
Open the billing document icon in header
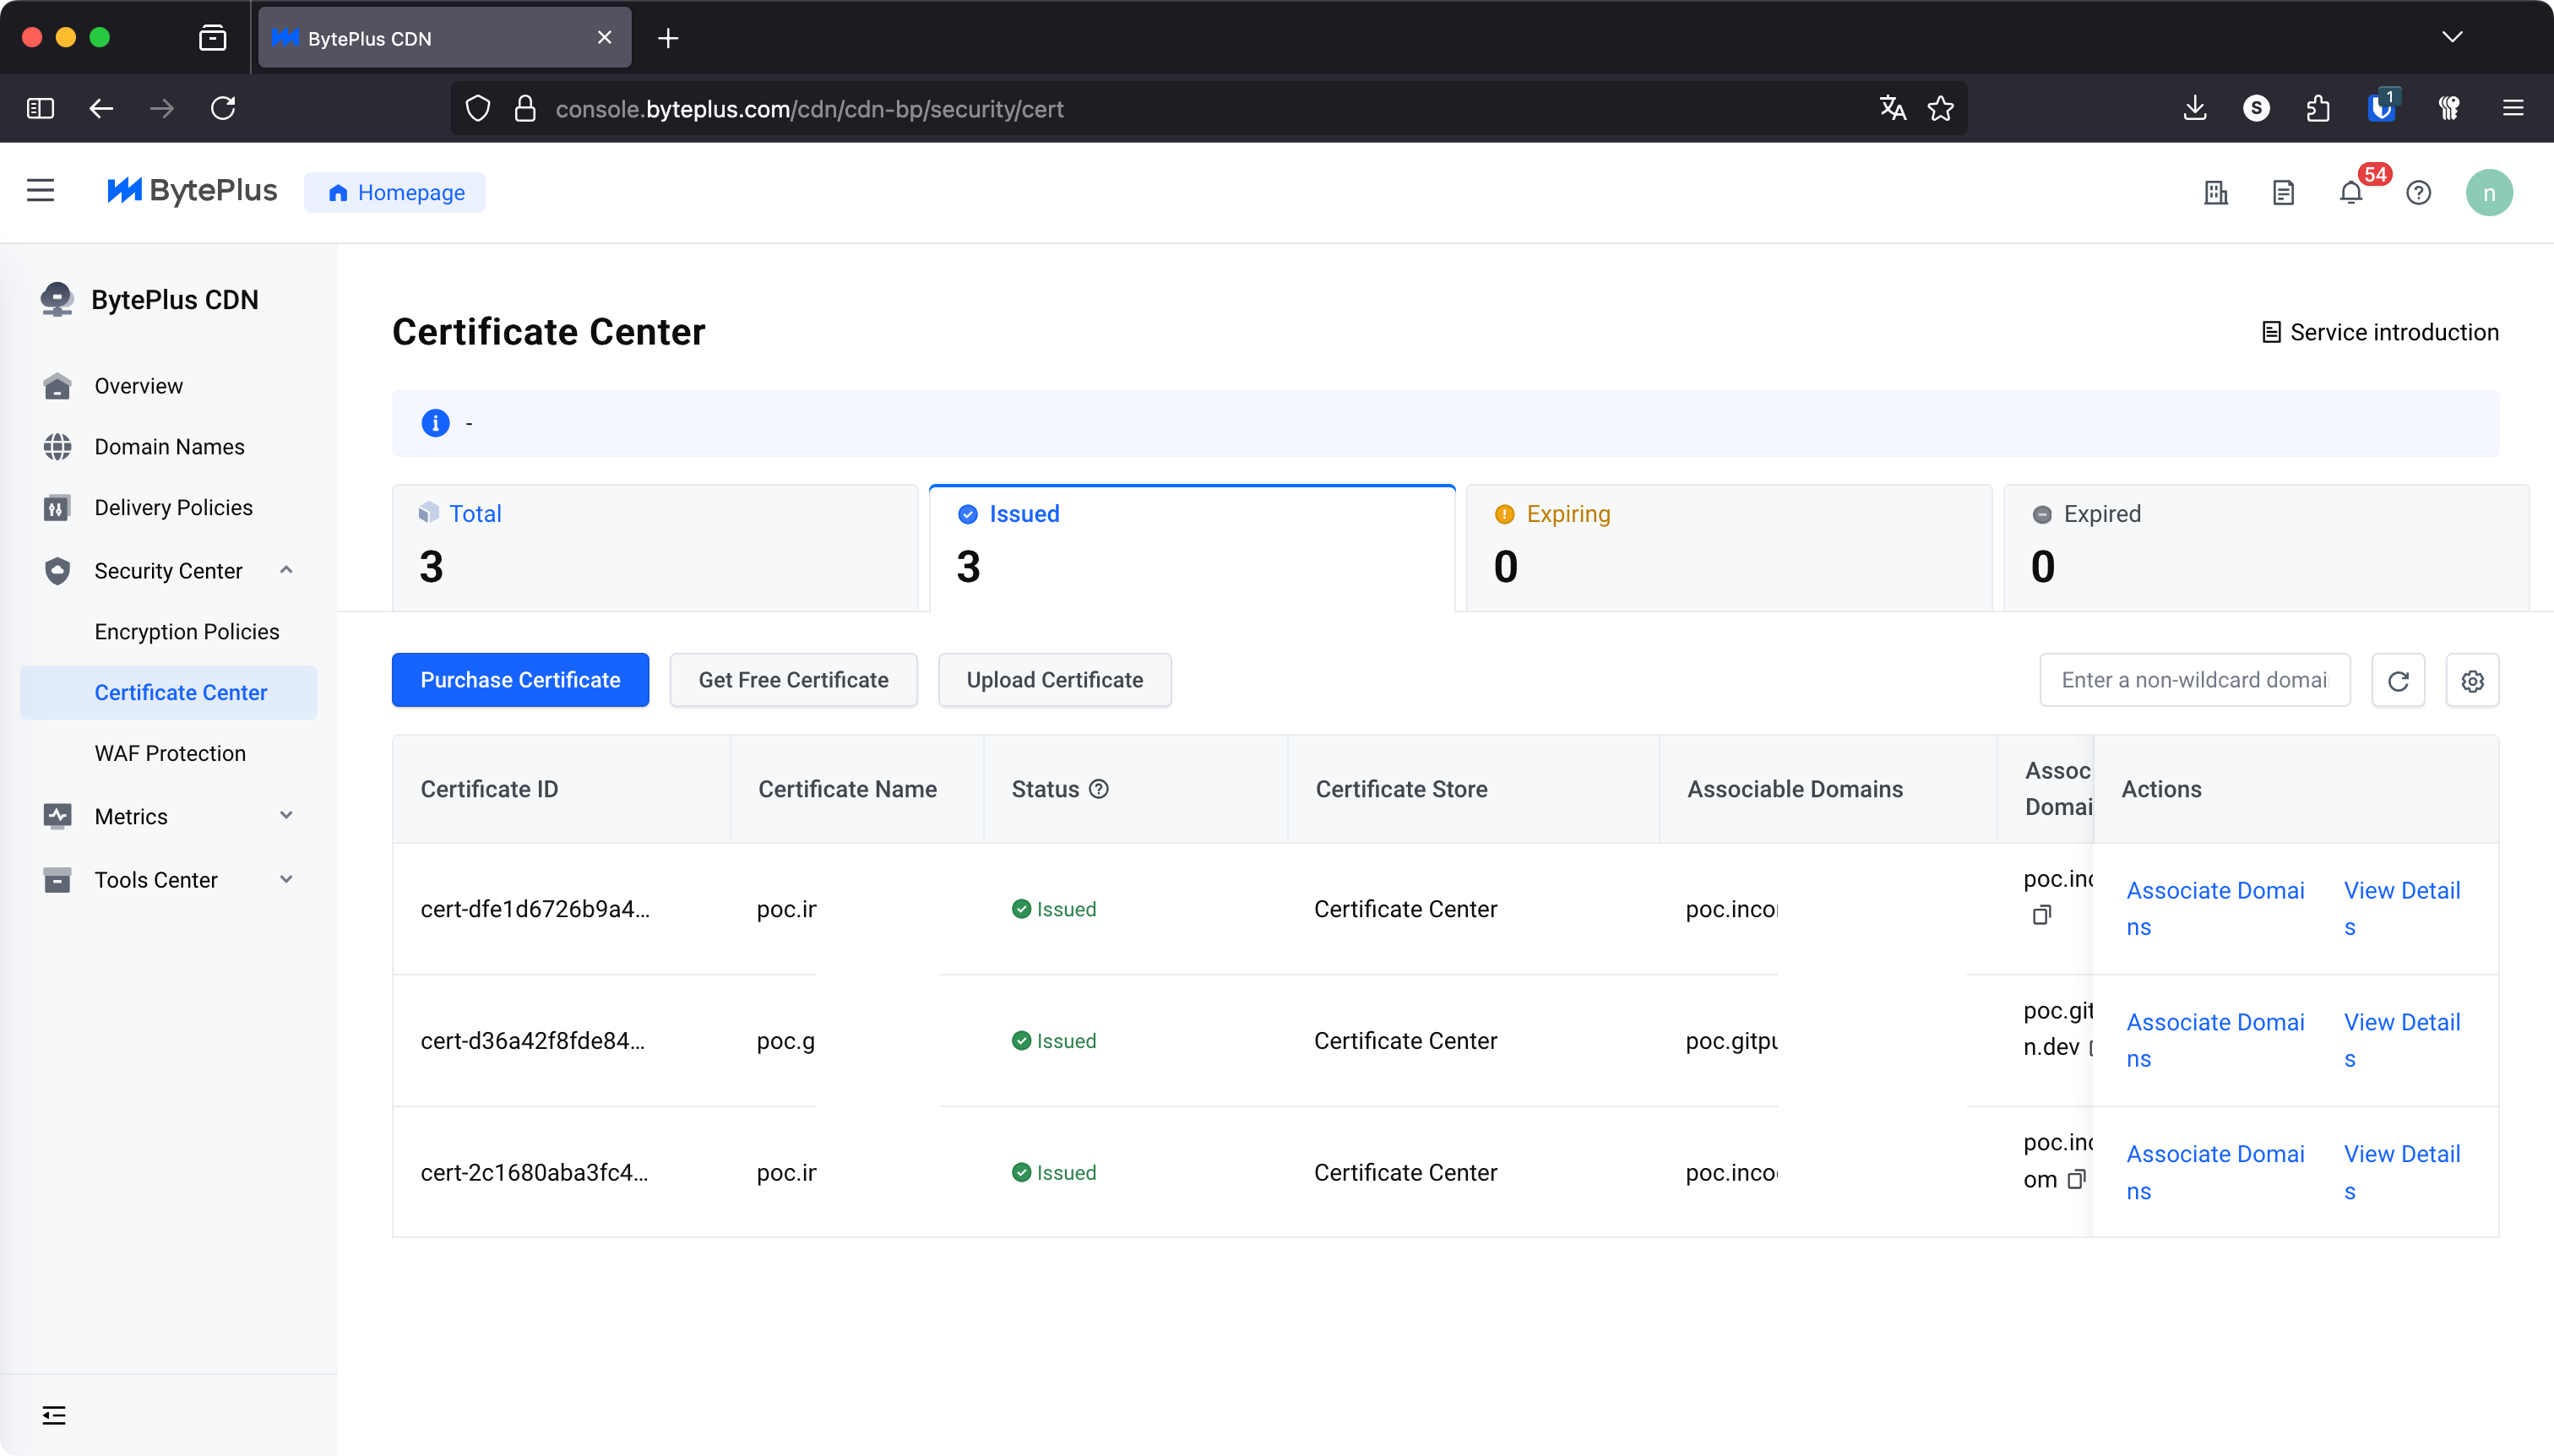click(x=2283, y=193)
